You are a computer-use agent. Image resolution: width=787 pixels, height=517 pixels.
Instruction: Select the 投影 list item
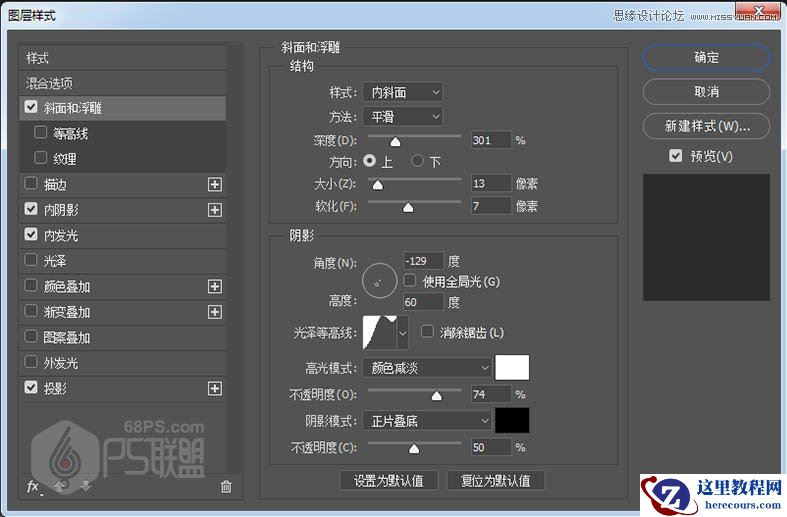(122, 389)
